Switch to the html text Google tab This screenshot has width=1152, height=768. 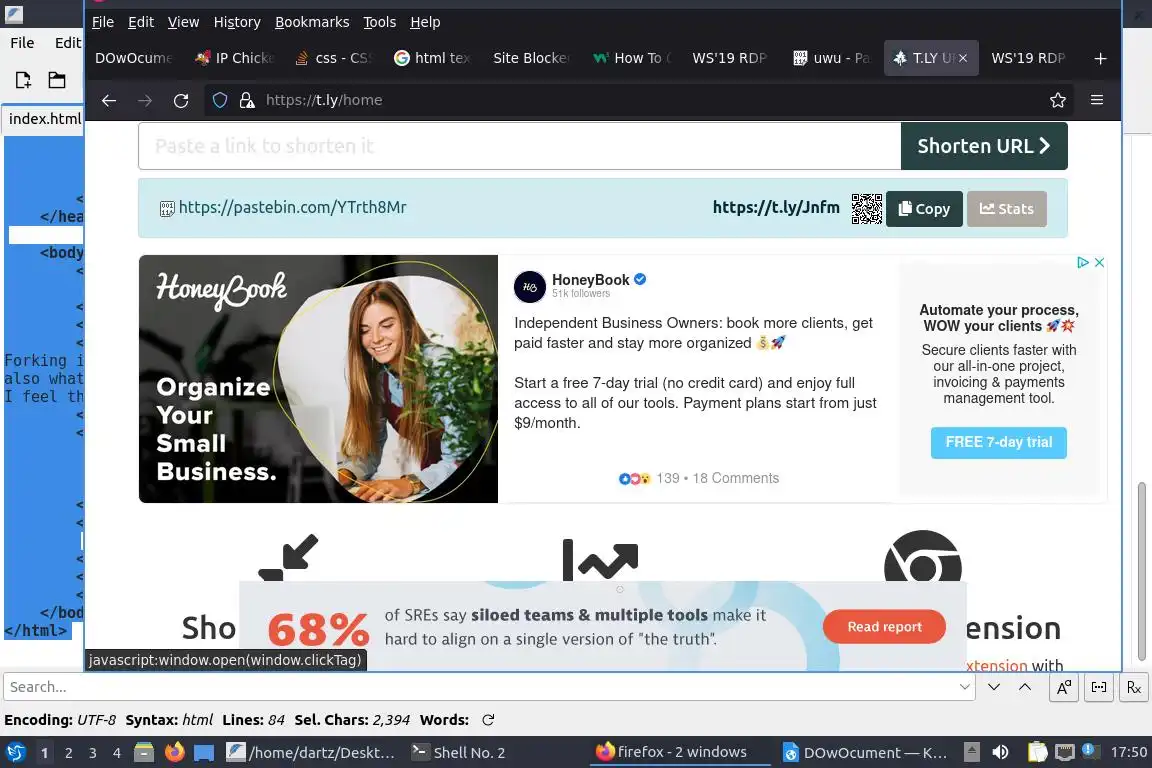433,58
